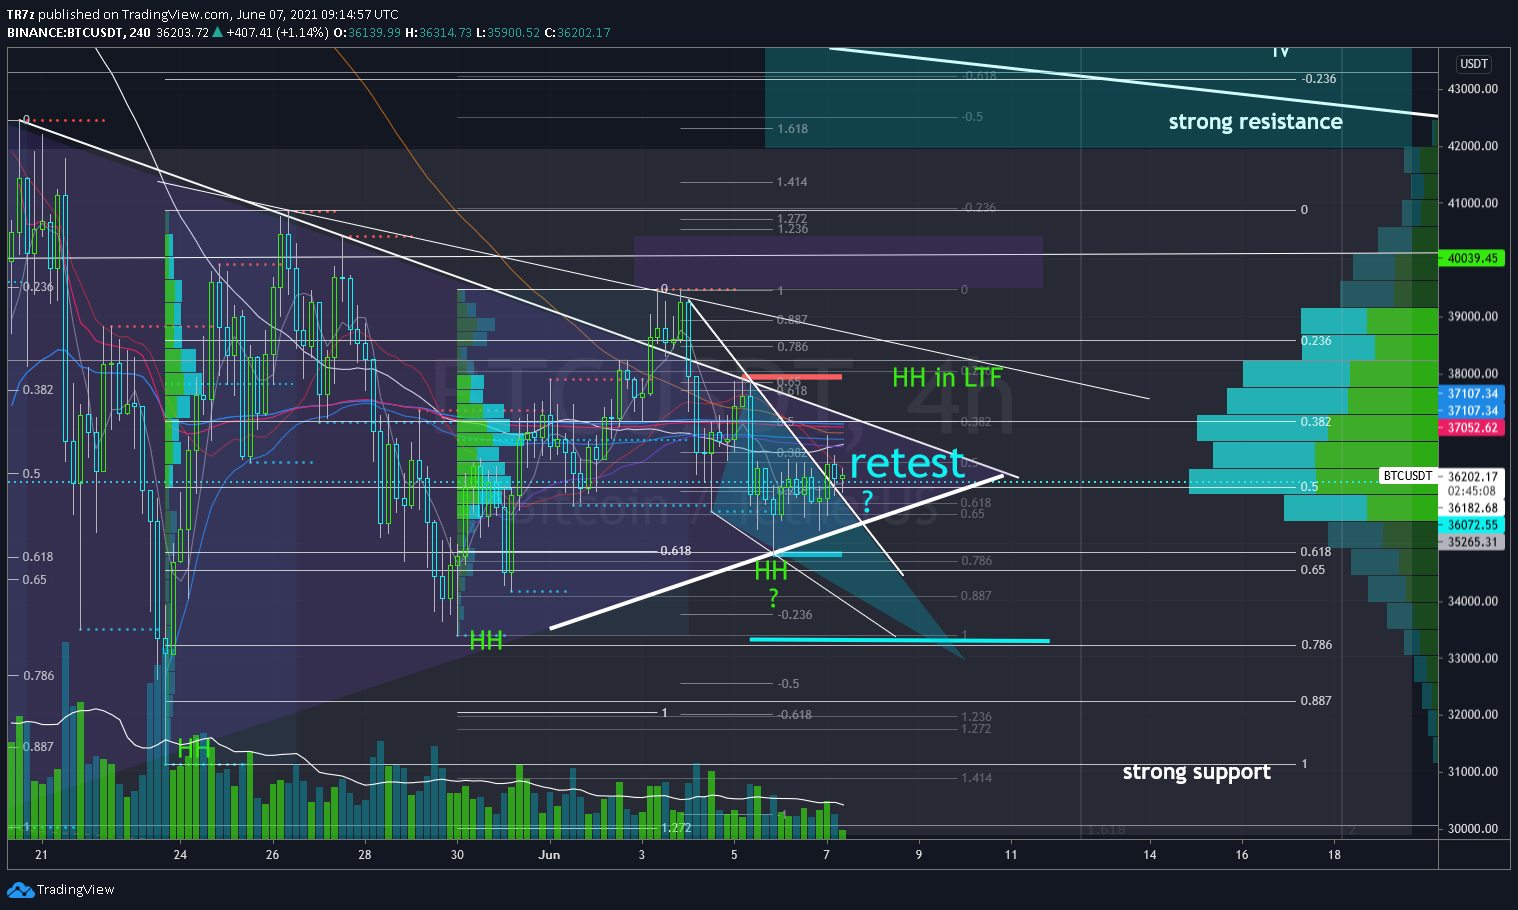Click the cyan 'retest' annotation label

point(907,463)
